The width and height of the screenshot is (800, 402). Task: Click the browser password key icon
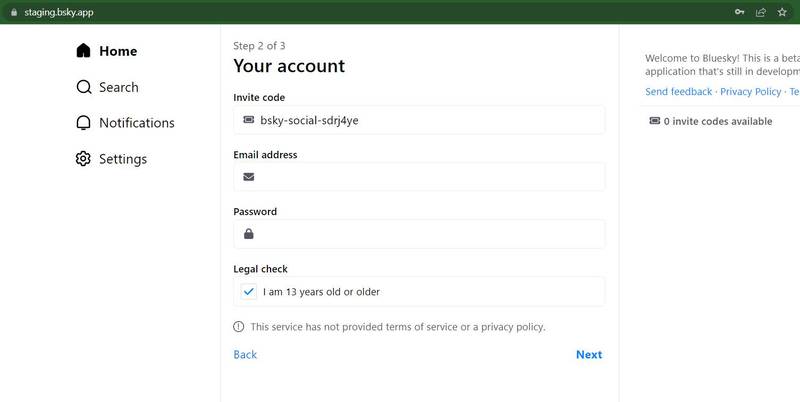click(739, 12)
